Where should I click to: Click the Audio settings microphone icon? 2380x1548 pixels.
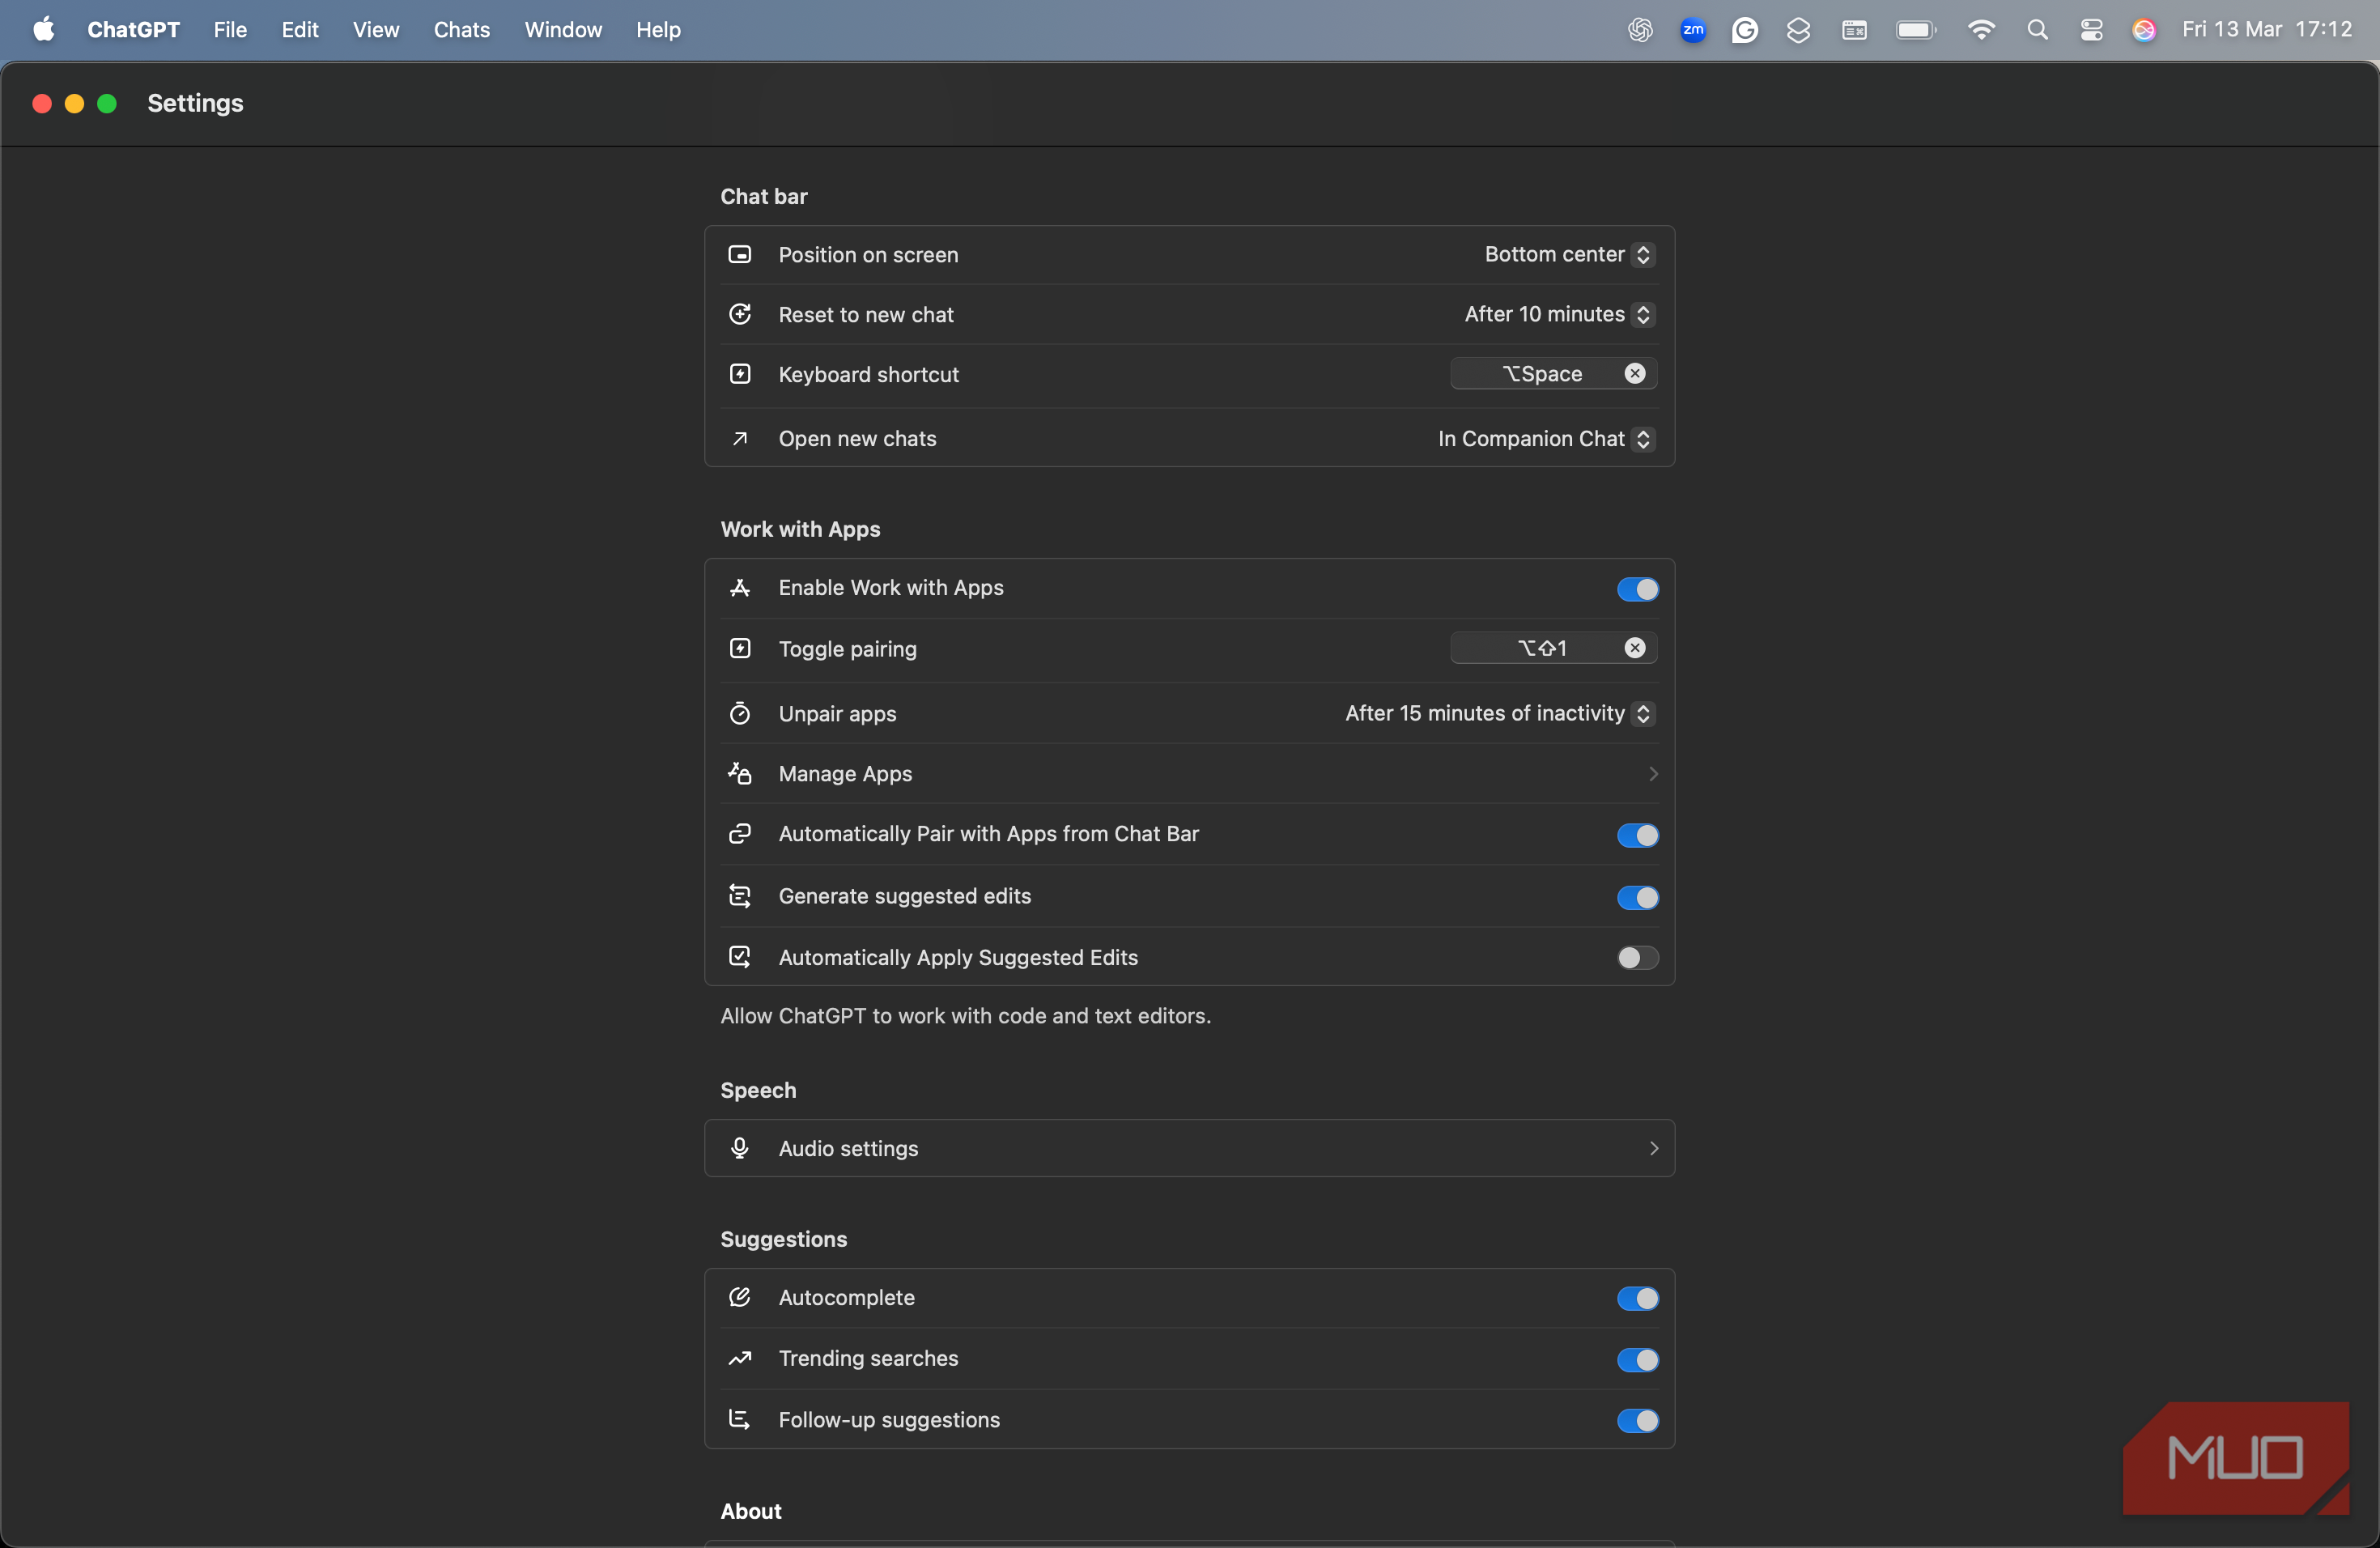740,1148
